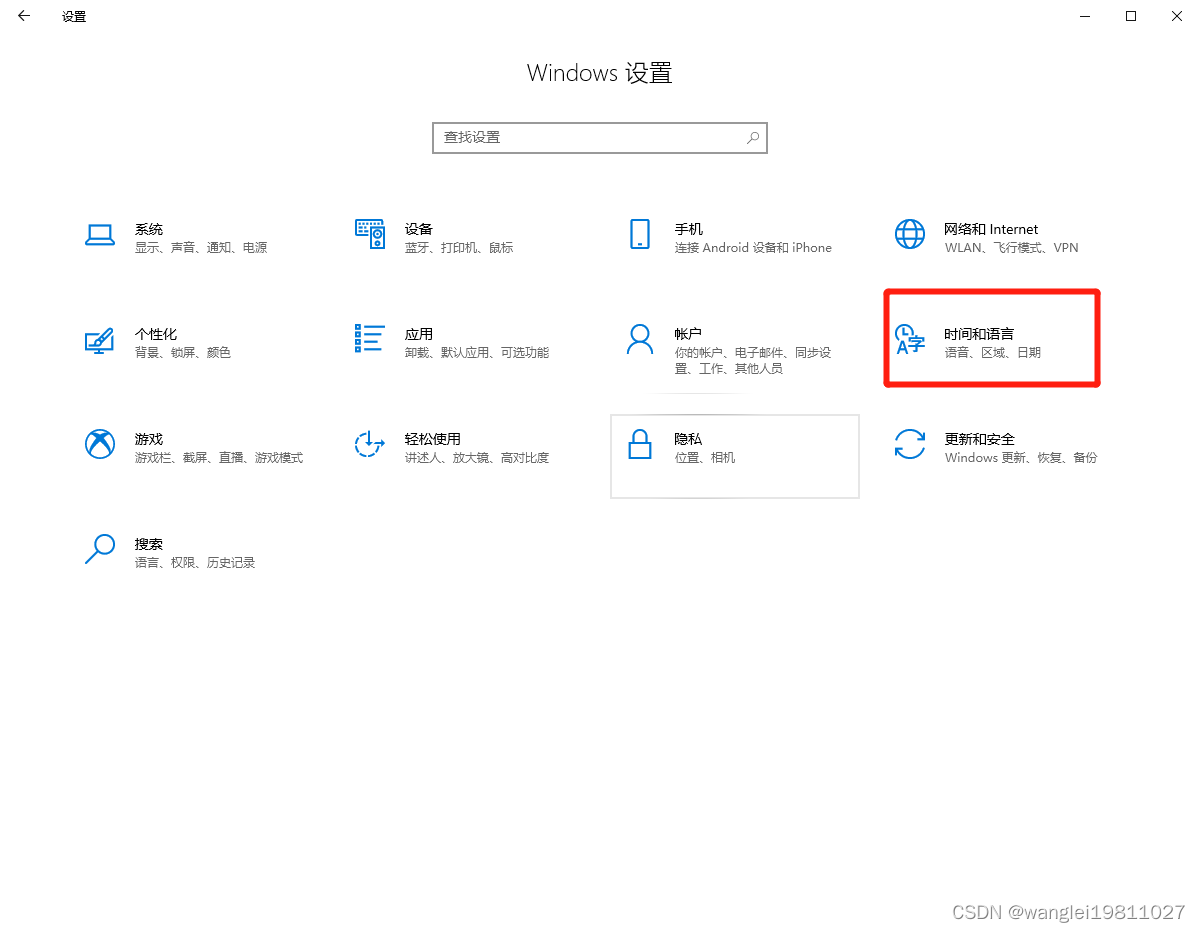Click the text Windows 更新、恢复、备份
1200x932 pixels.
1021,458
